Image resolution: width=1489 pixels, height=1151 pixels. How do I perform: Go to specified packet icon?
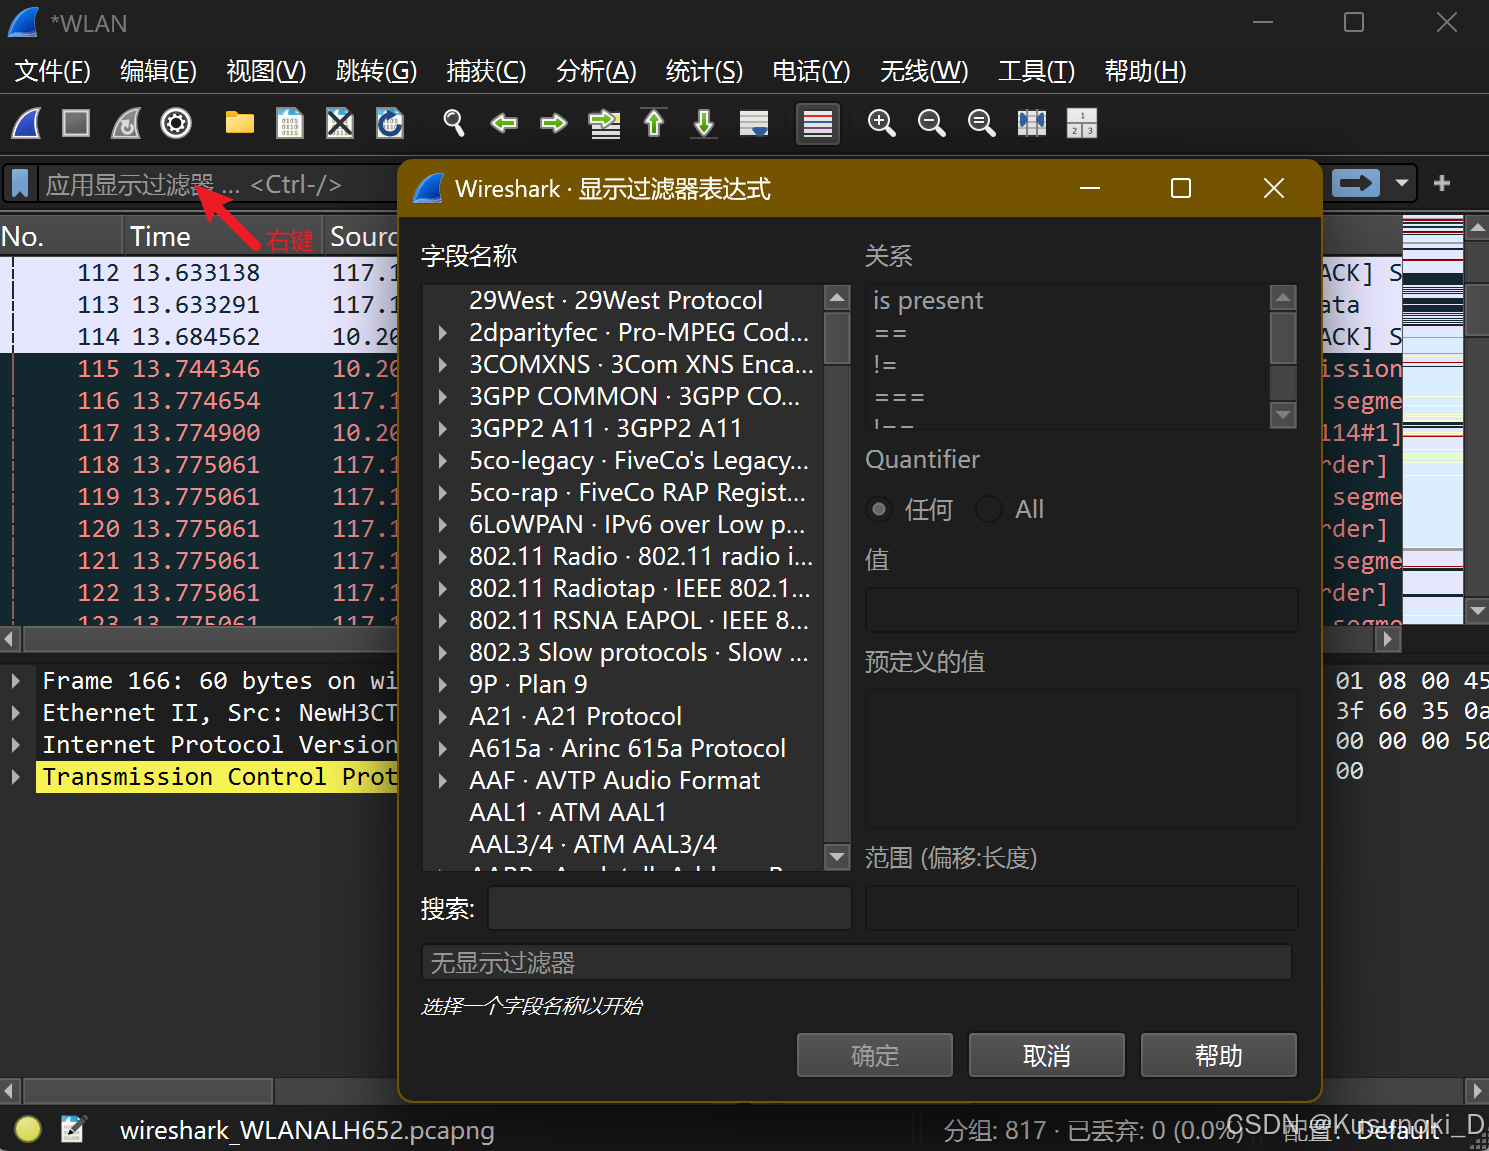click(604, 123)
